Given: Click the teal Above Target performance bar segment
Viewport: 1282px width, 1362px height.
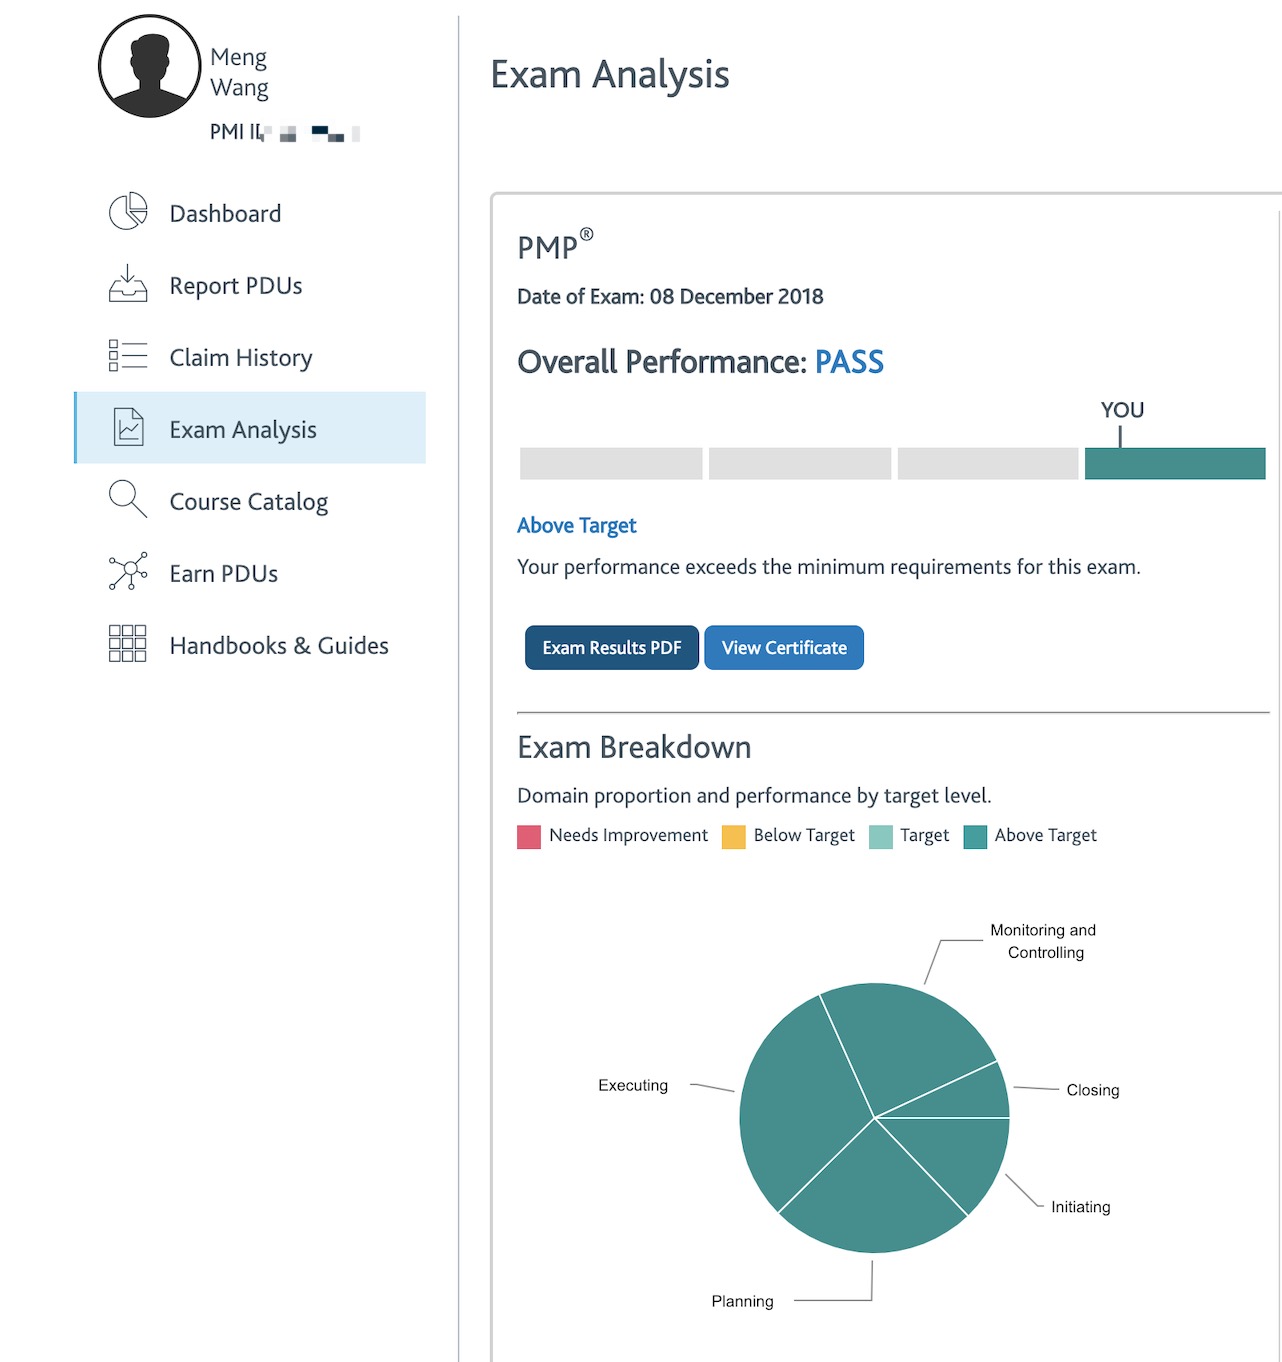Looking at the screenshot, I should pyautogui.click(x=1175, y=463).
